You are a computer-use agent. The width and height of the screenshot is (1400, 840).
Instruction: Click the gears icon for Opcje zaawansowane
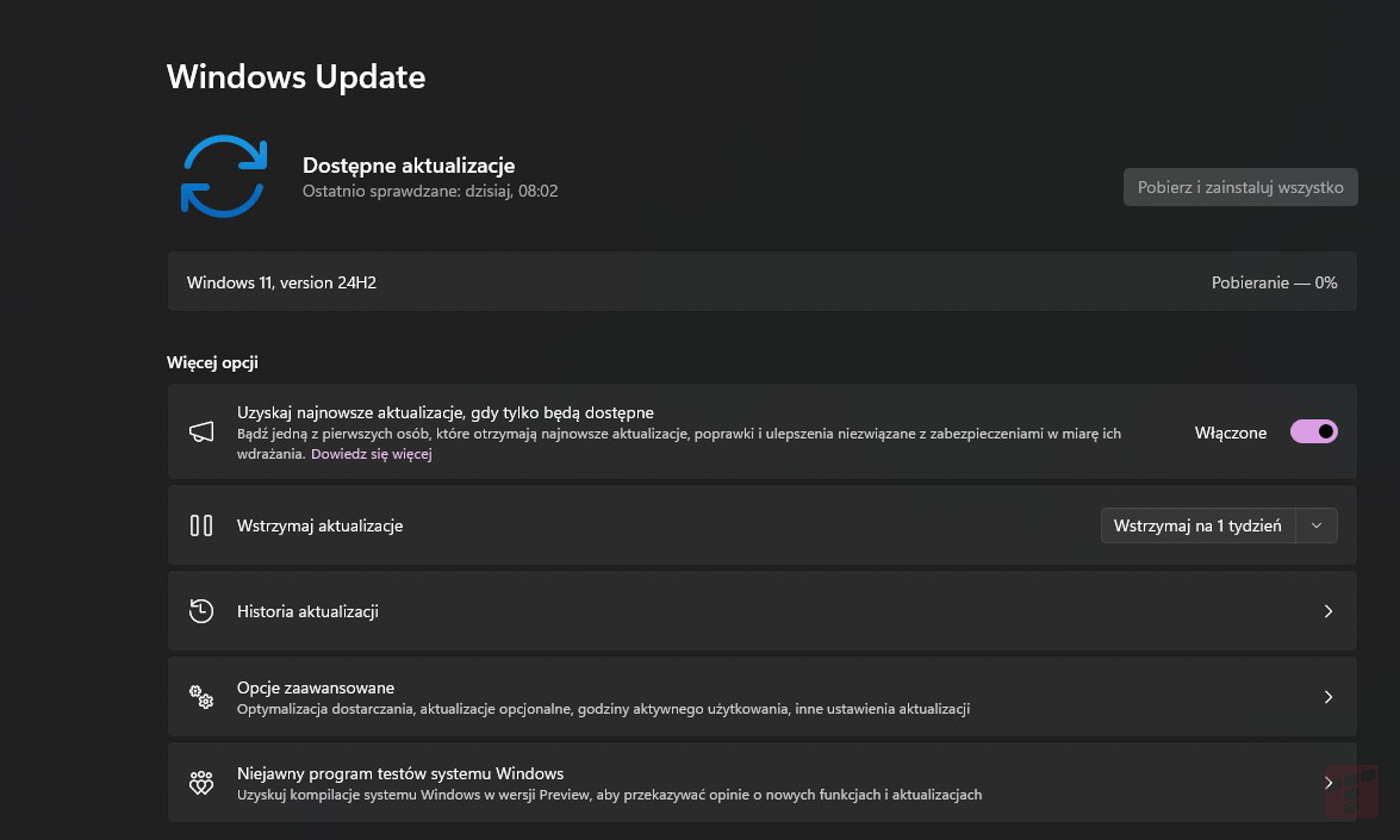pos(200,696)
